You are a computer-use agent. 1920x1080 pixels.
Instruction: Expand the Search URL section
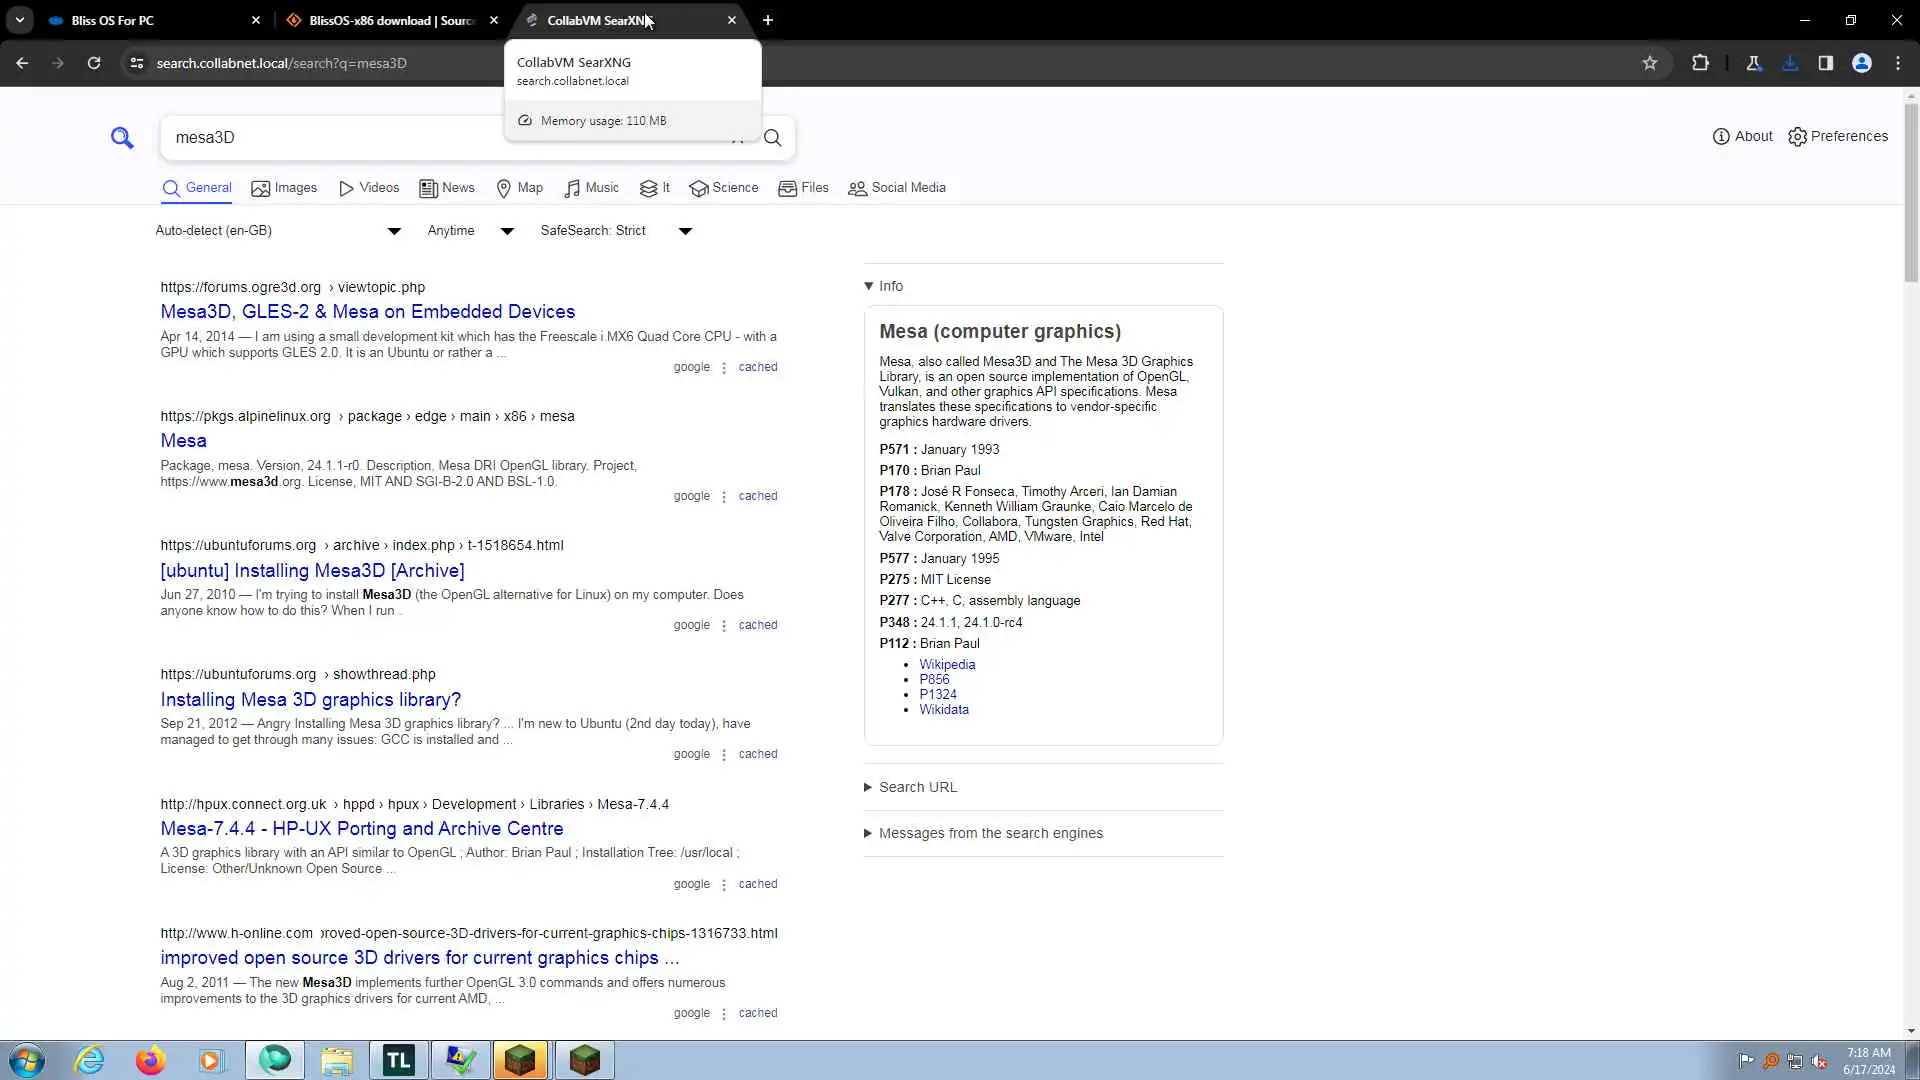pyautogui.click(x=917, y=787)
